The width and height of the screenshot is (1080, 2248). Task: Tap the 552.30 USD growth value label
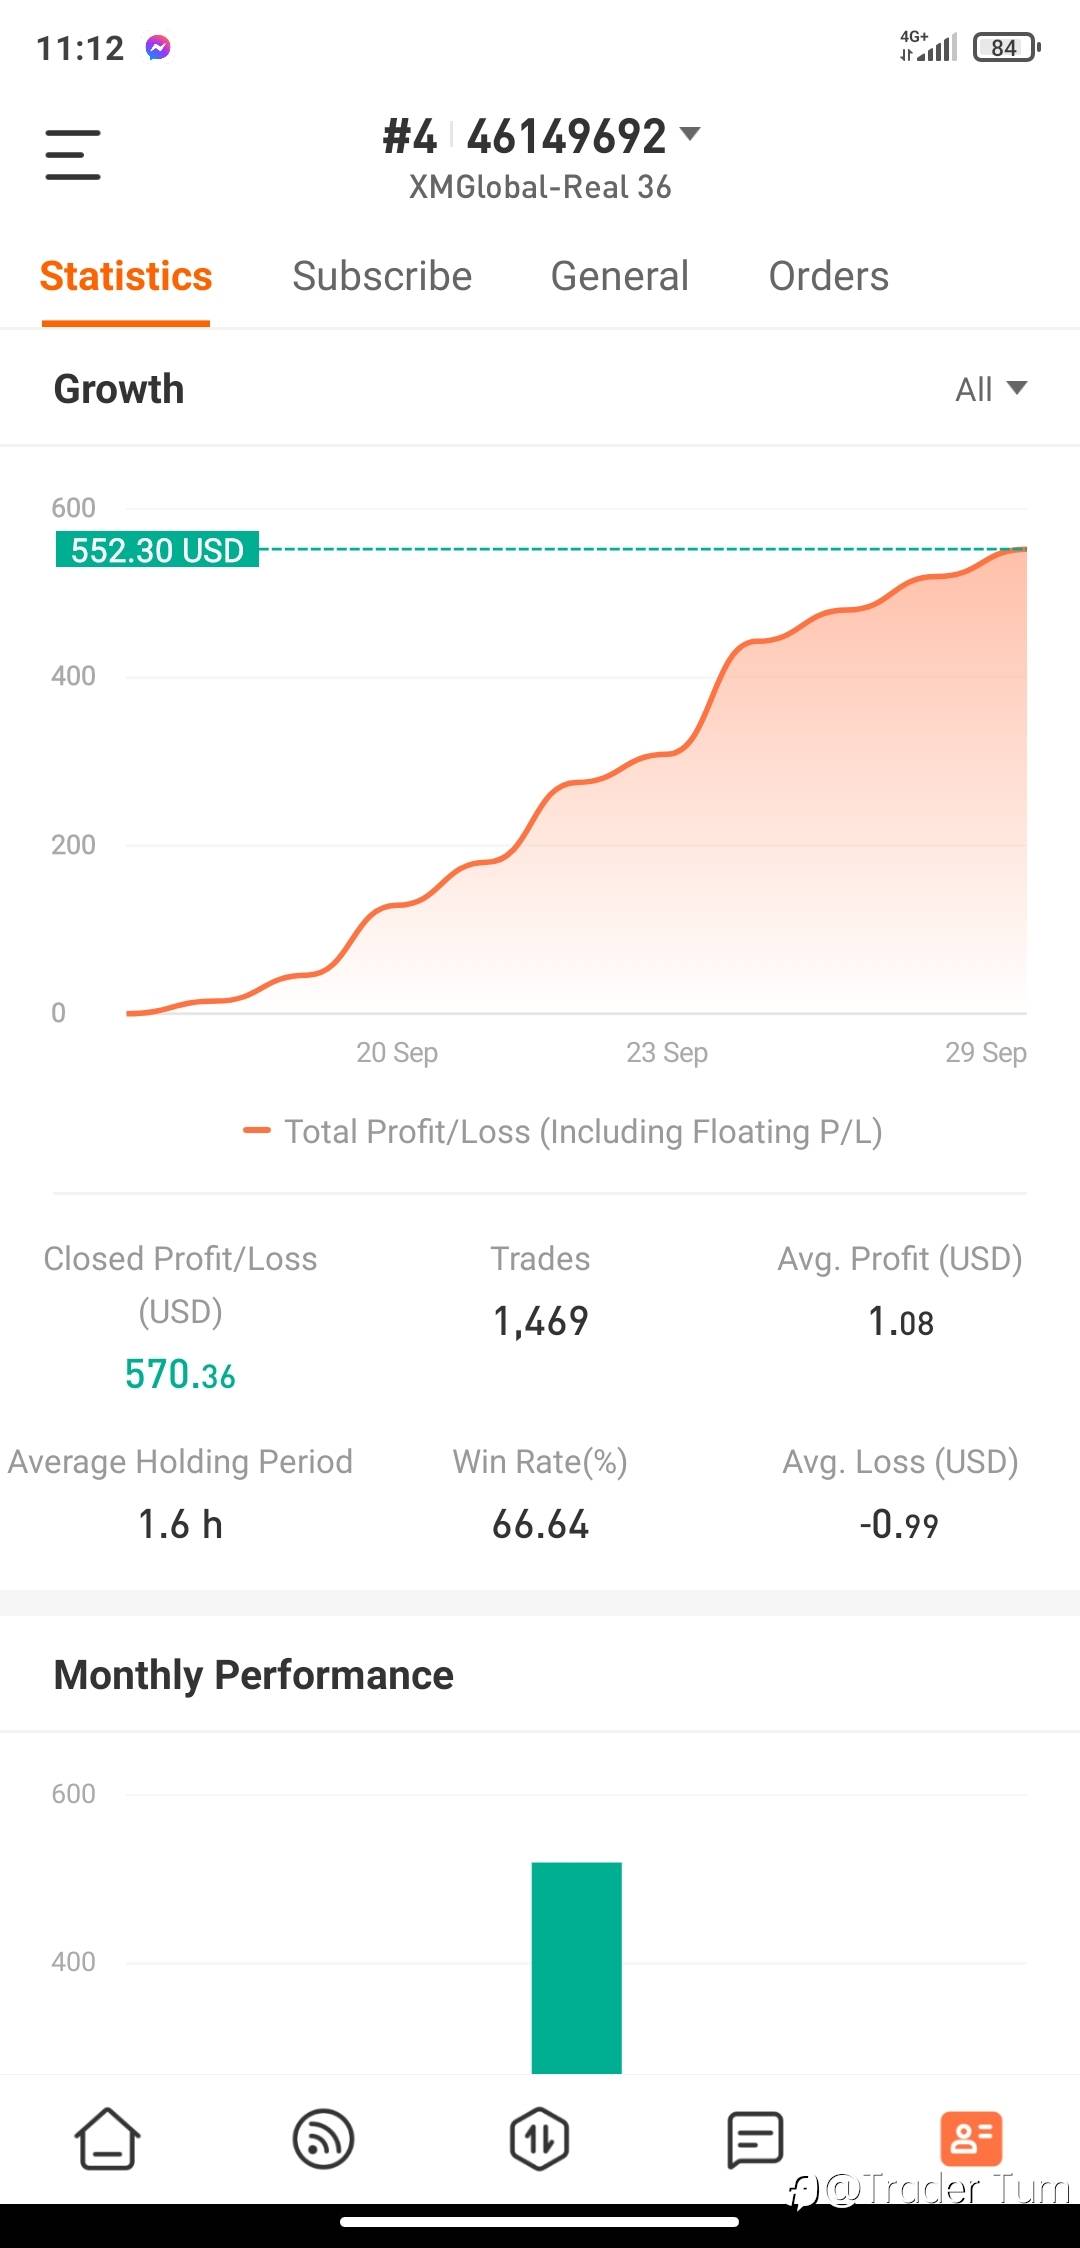157,550
